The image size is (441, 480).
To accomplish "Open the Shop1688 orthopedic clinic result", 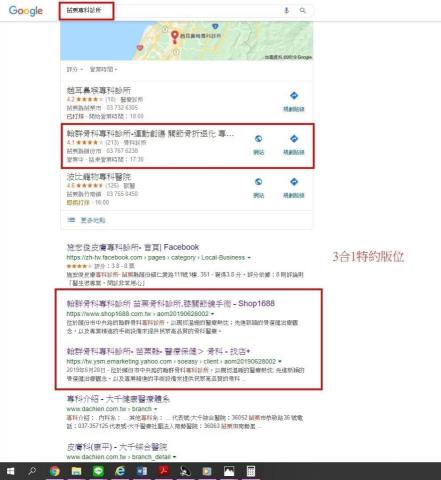I will (171, 304).
